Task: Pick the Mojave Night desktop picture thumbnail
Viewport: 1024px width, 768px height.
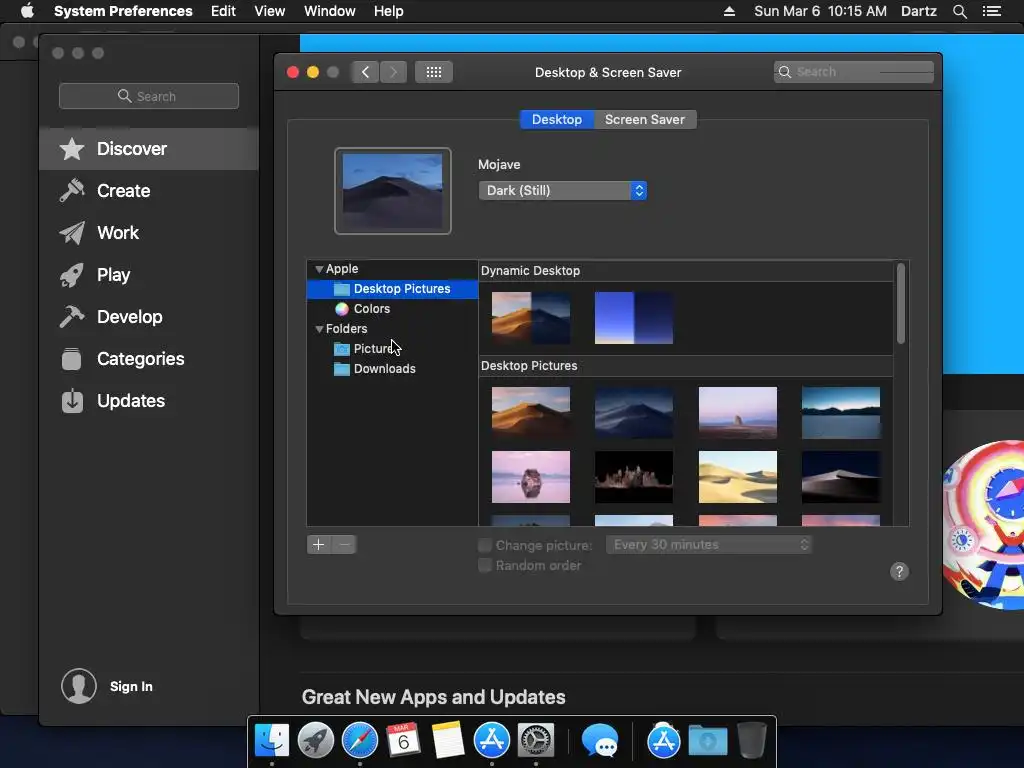Action: point(633,413)
